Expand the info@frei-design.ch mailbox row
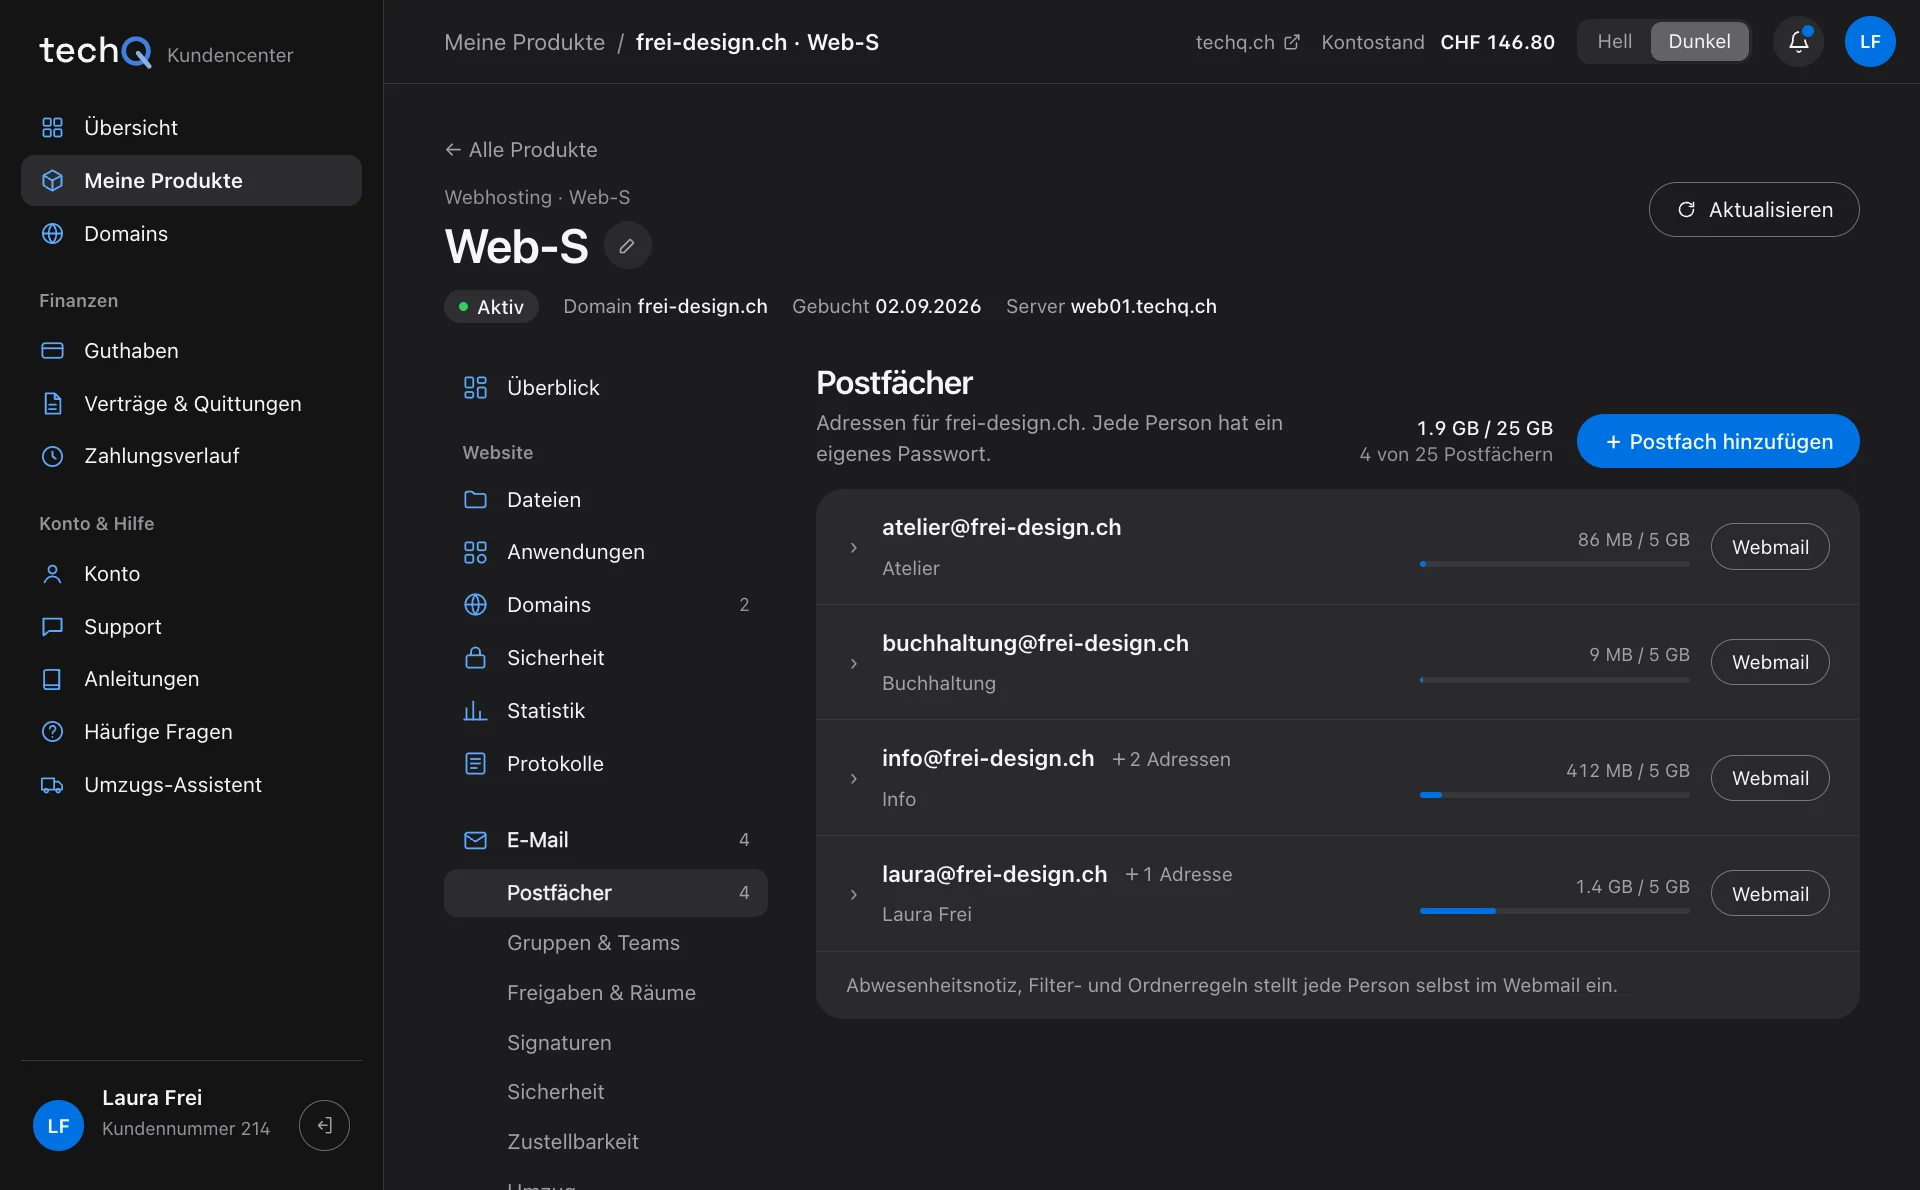Viewport: 1920px width, 1190px height. tap(853, 778)
